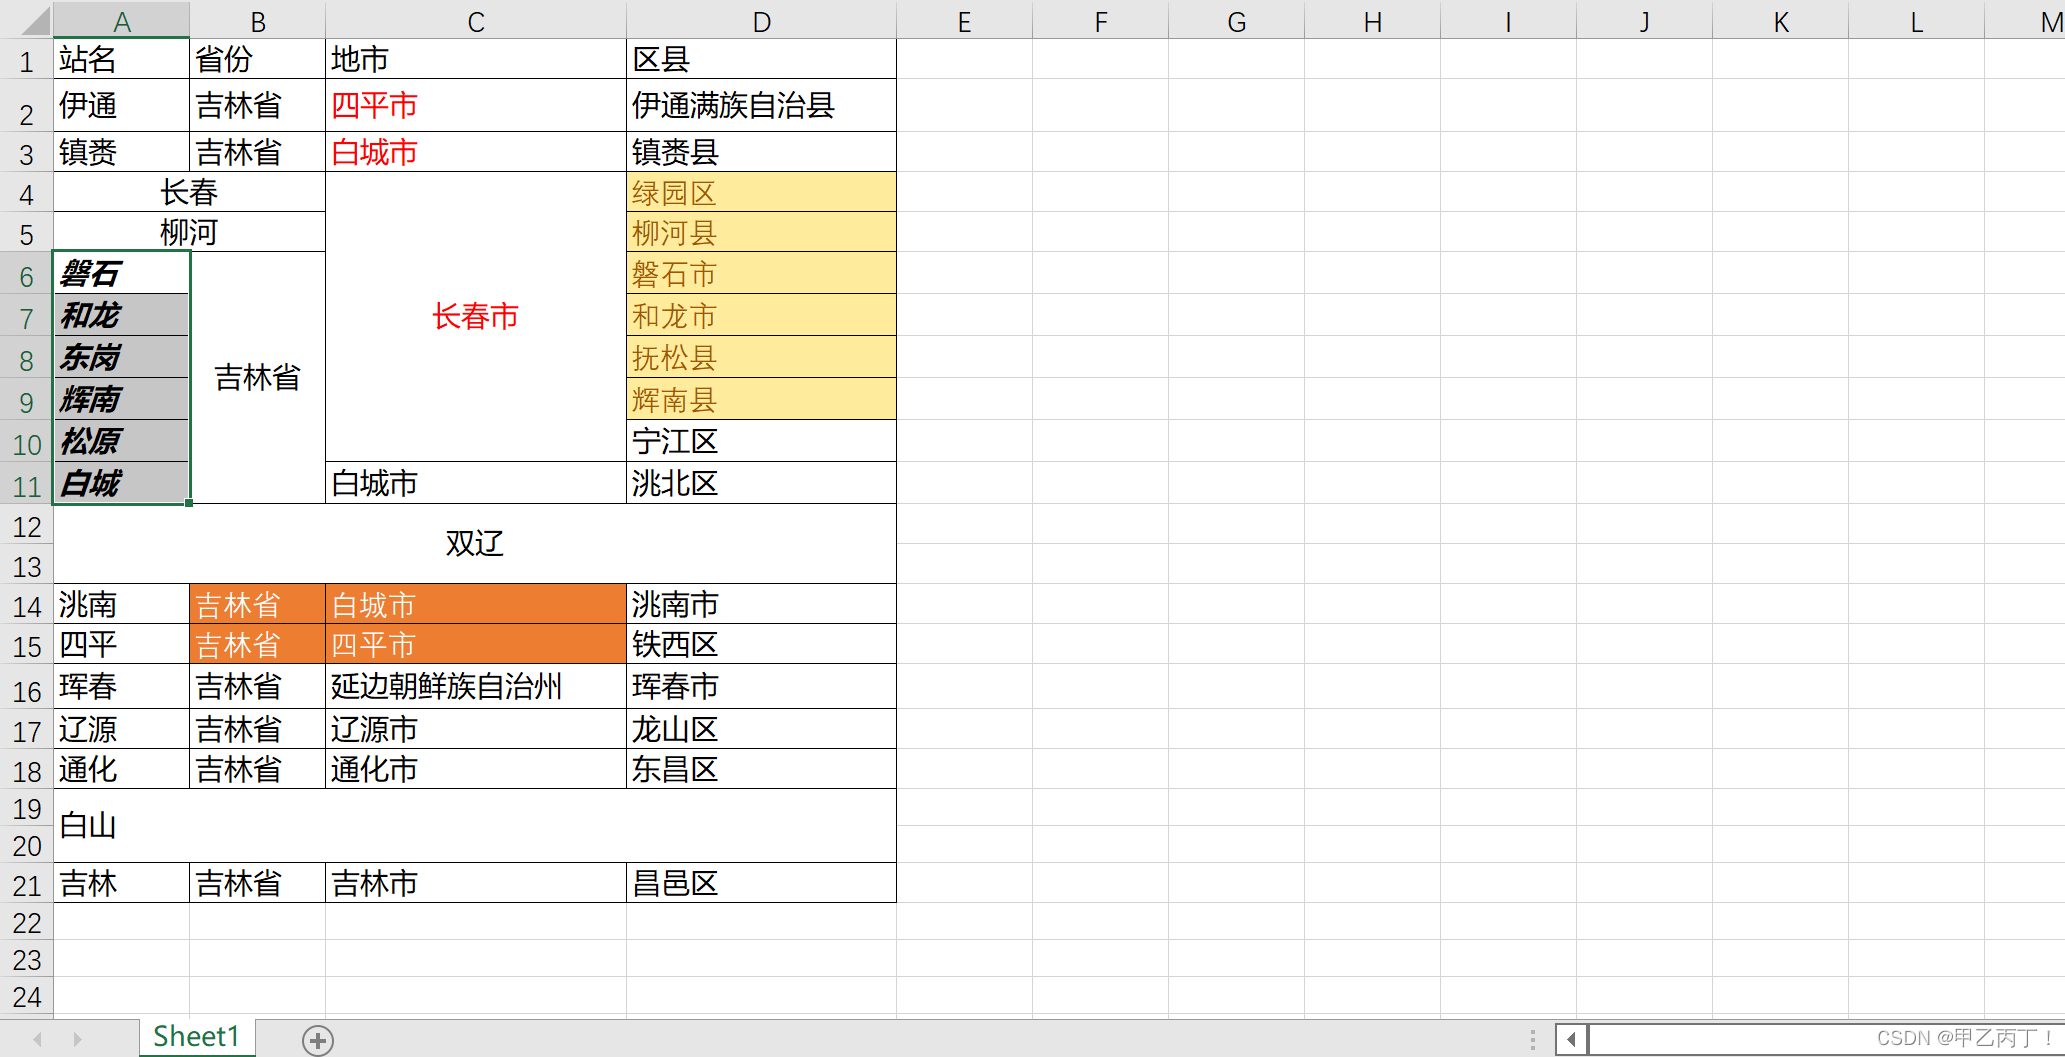Click the 省份 header cell
This screenshot has height=1057, width=2065.
258,60
